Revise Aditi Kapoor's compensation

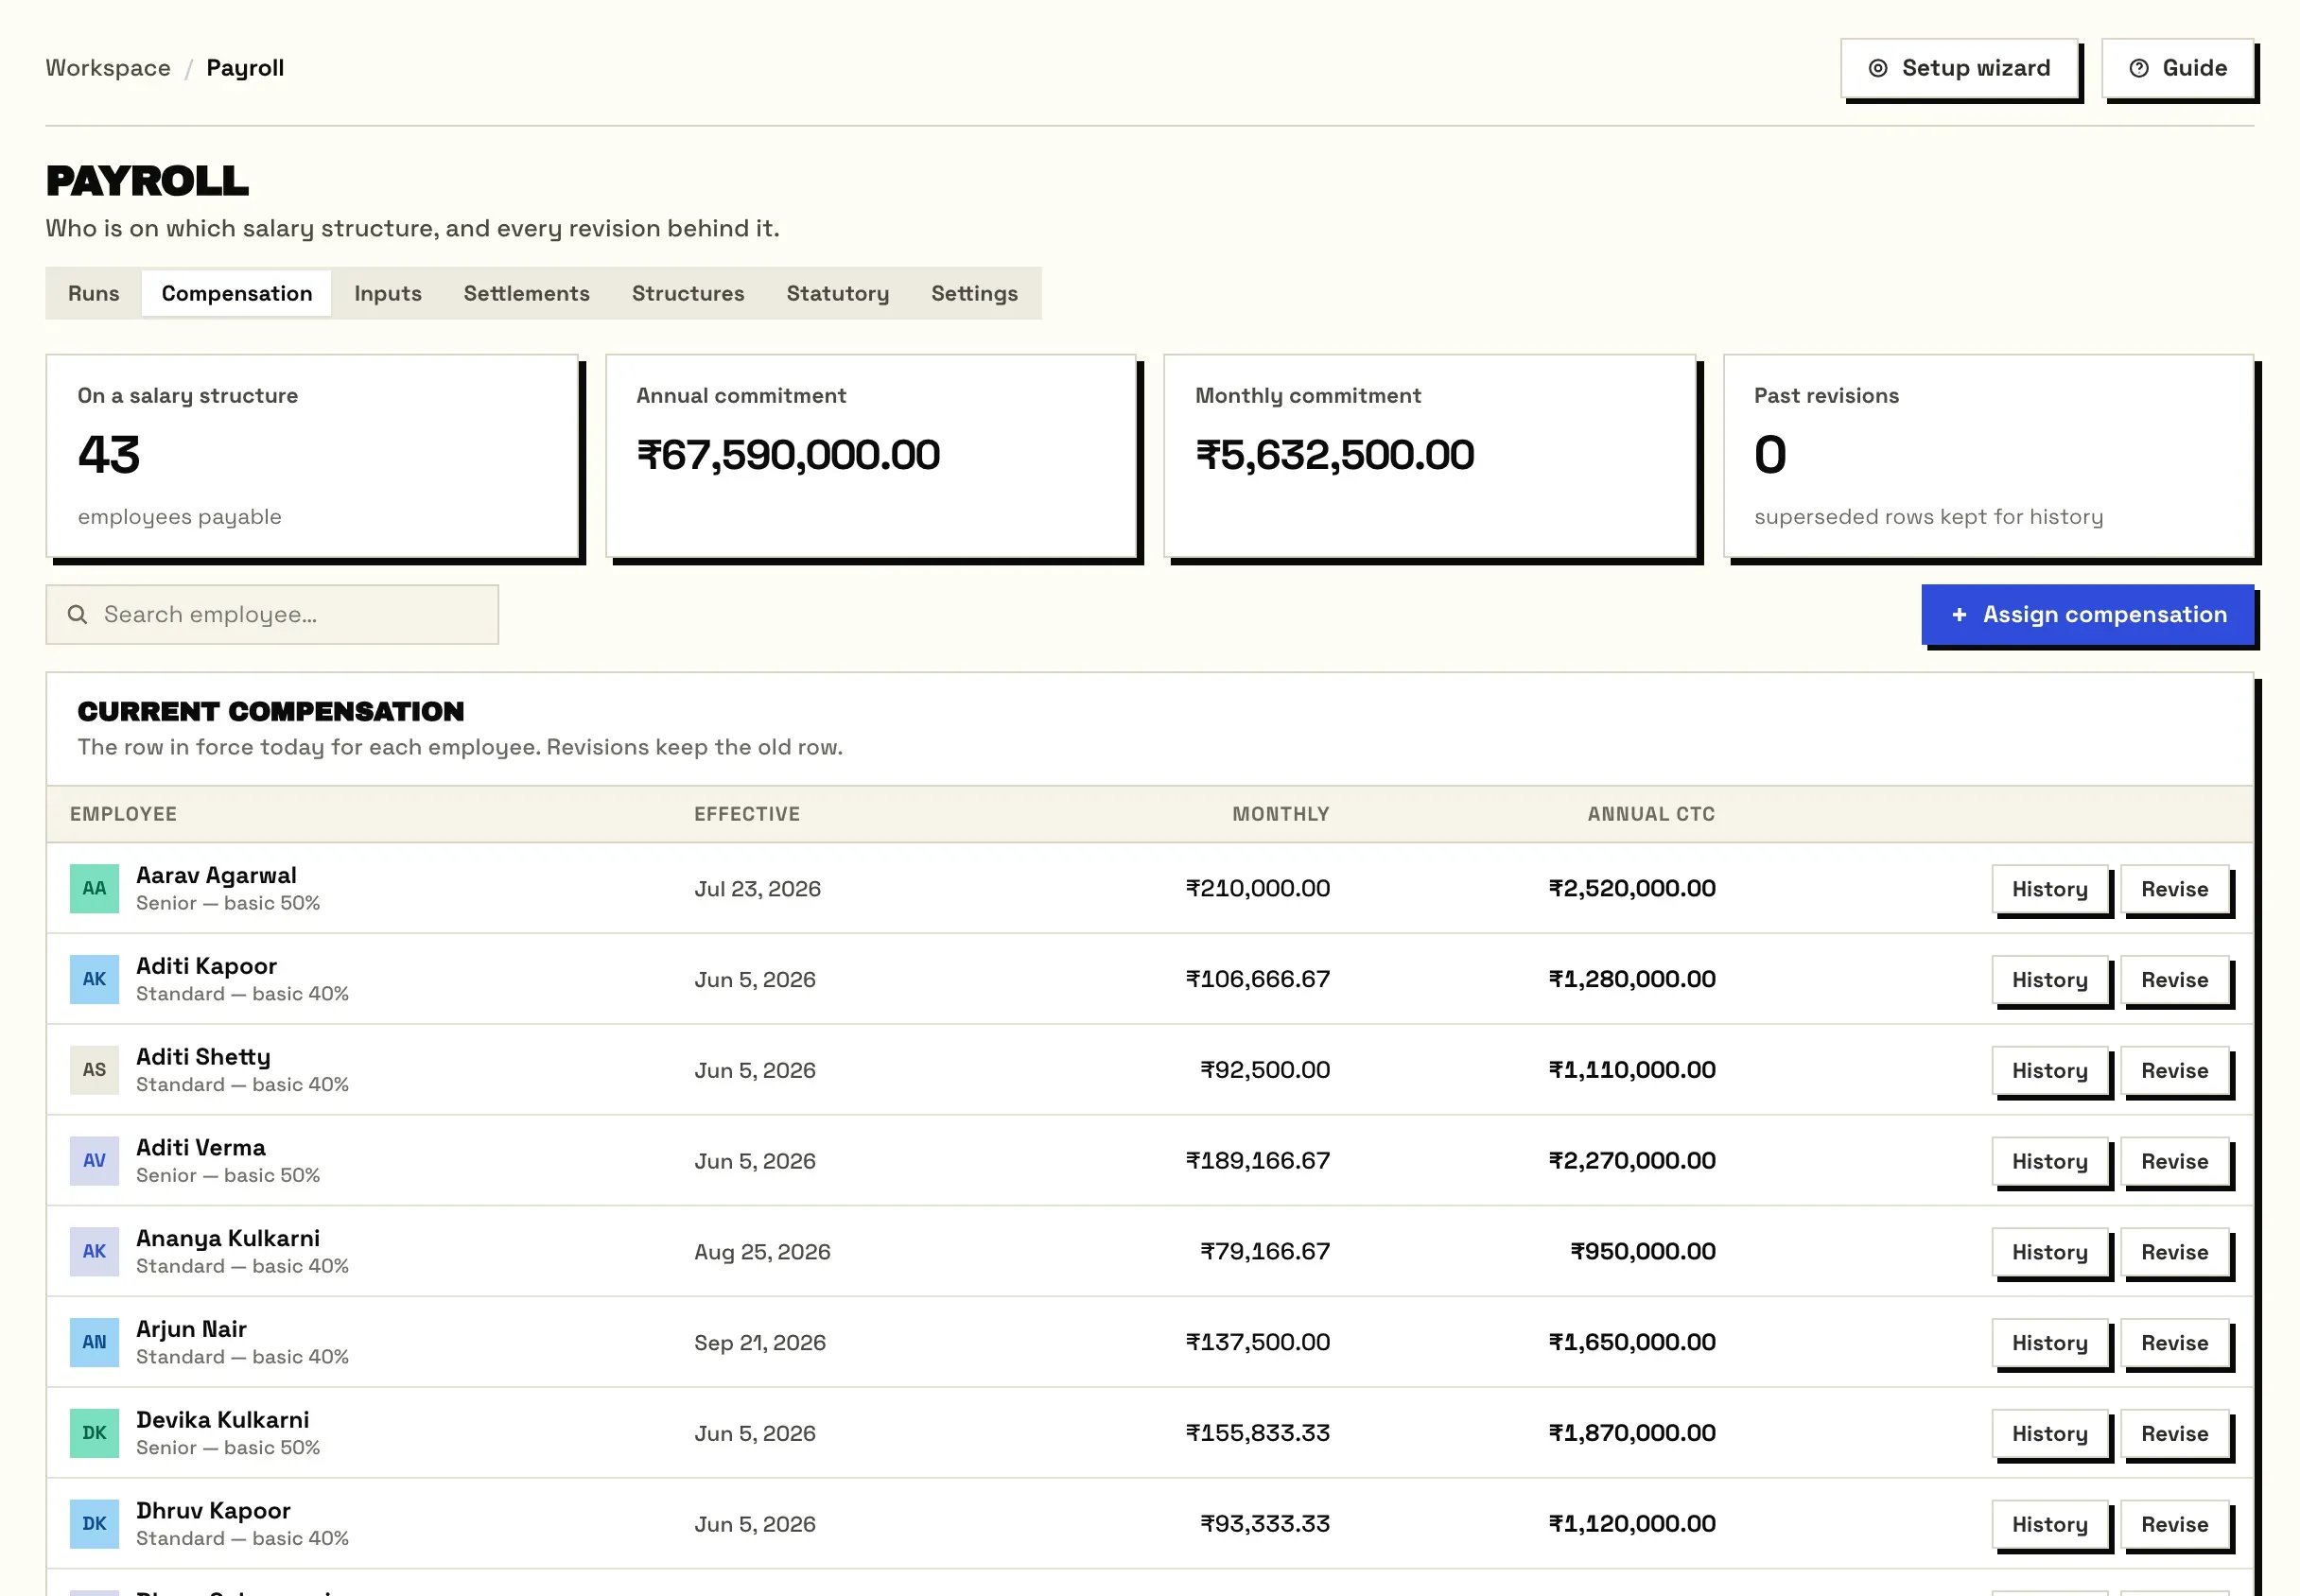[x=2175, y=979]
